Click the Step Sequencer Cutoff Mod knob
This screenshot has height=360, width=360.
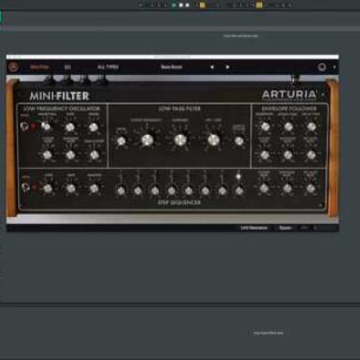264,189
